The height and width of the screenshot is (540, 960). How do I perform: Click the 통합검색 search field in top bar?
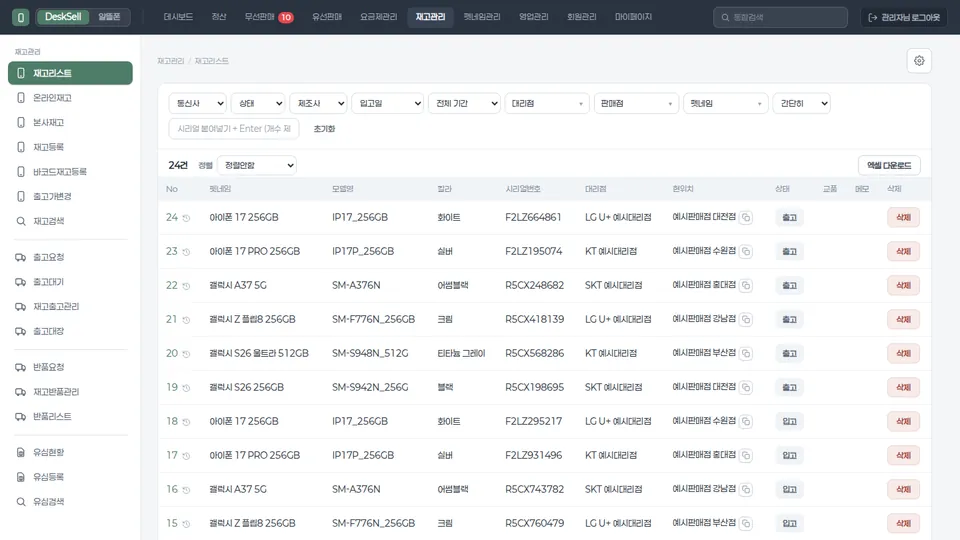pos(781,18)
